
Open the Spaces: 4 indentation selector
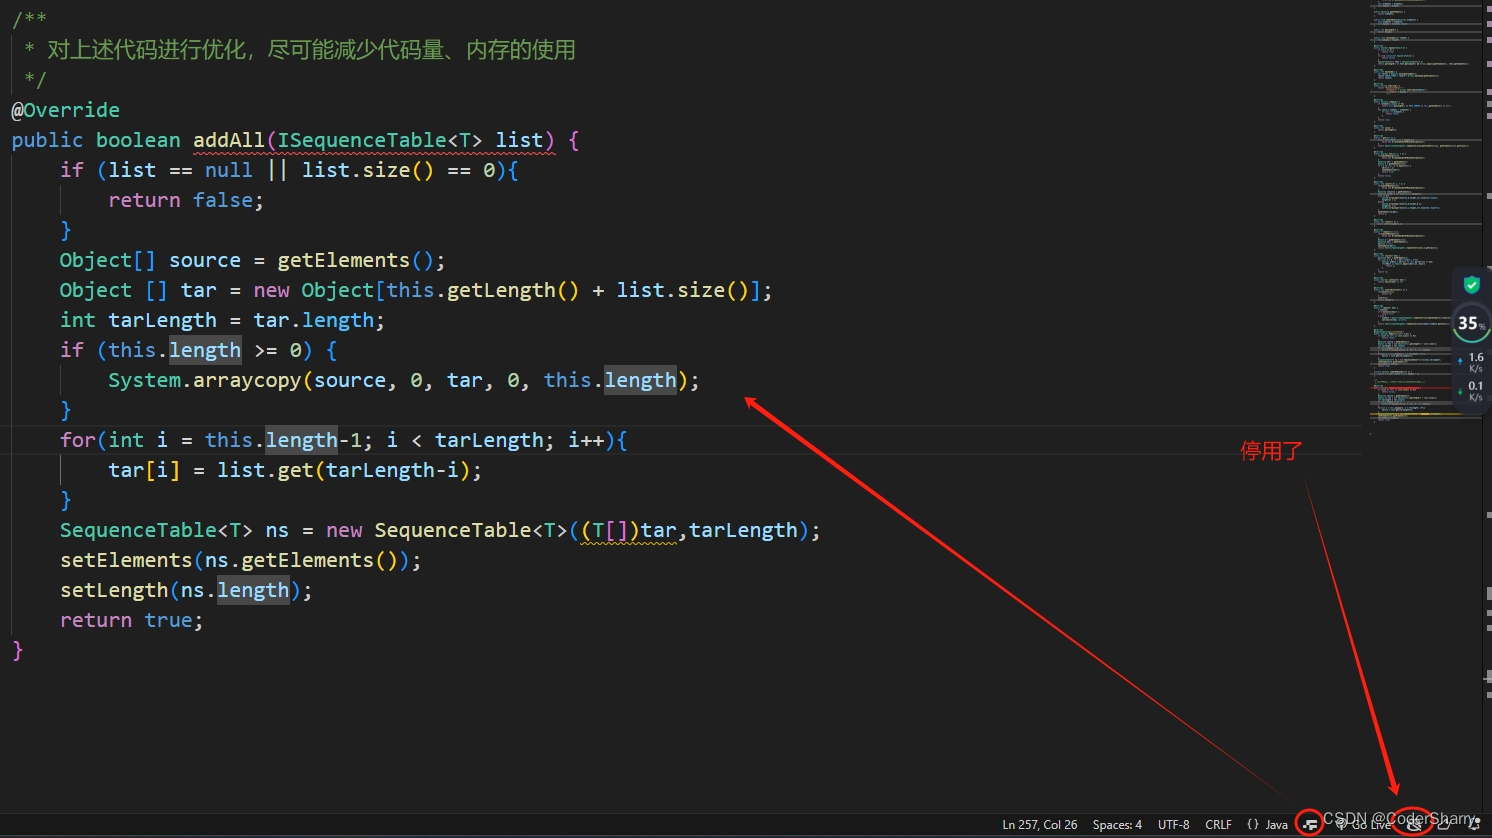coord(1117,825)
